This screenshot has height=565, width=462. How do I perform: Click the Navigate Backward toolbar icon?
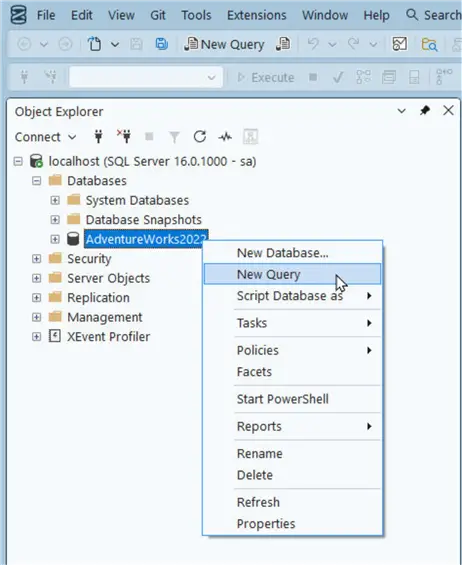tap(24, 44)
